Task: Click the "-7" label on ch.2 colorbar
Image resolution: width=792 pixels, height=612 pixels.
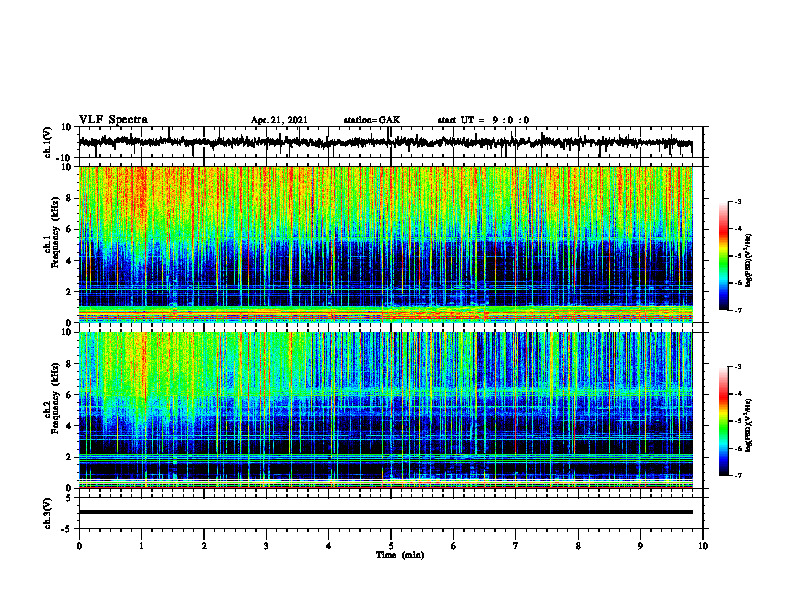Action: [x=737, y=475]
